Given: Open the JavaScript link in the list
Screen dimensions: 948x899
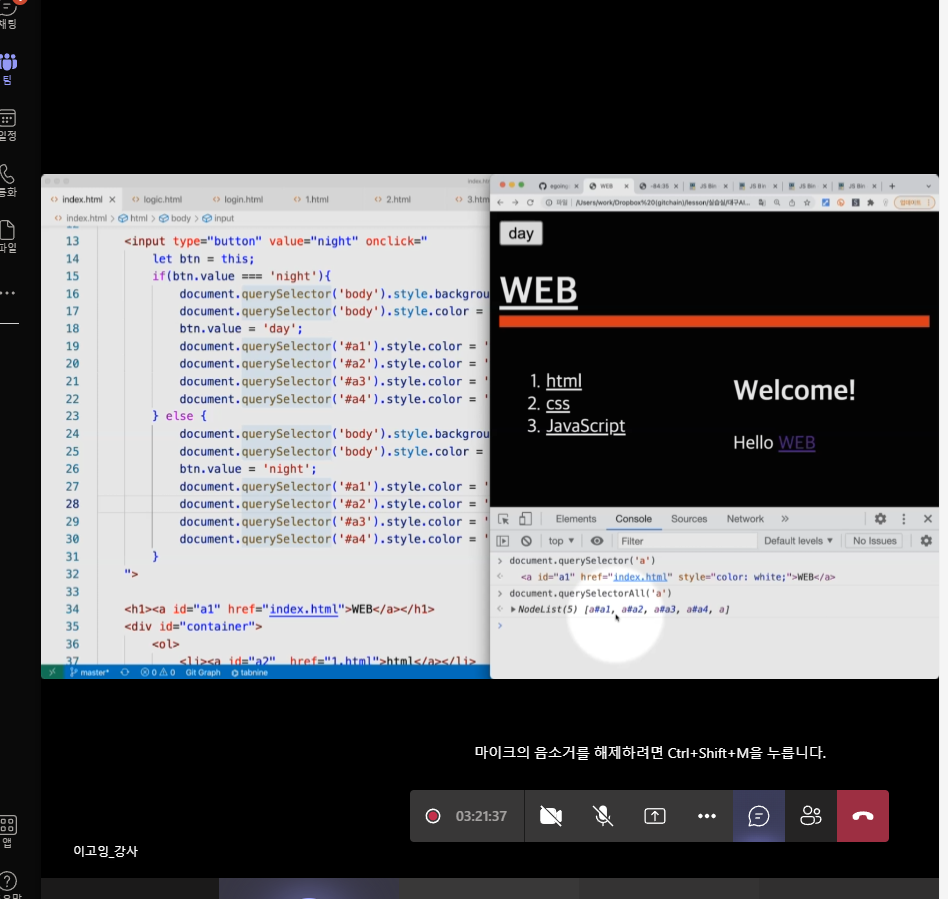Looking at the screenshot, I should pyautogui.click(x=585, y=426).
